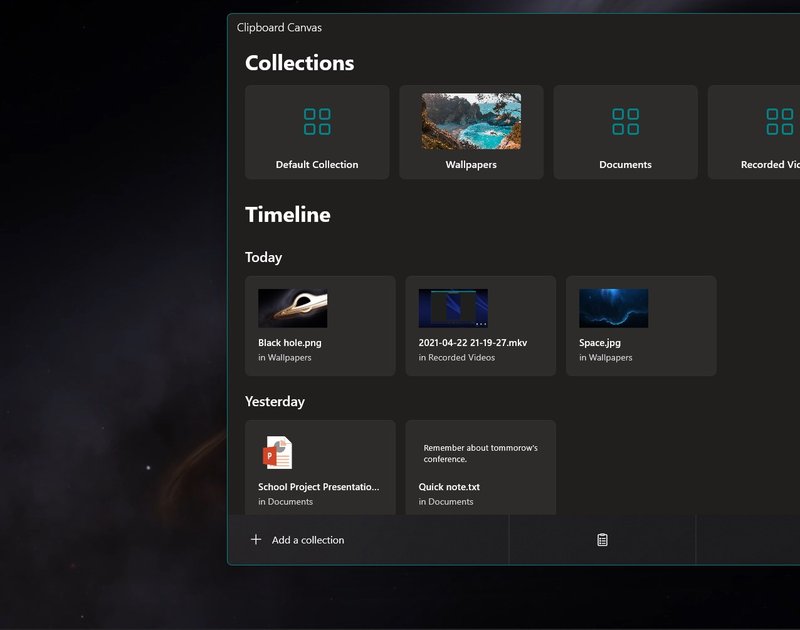Click the Recorded Videos grid icon
800x630 pixels.
[778, 122]
